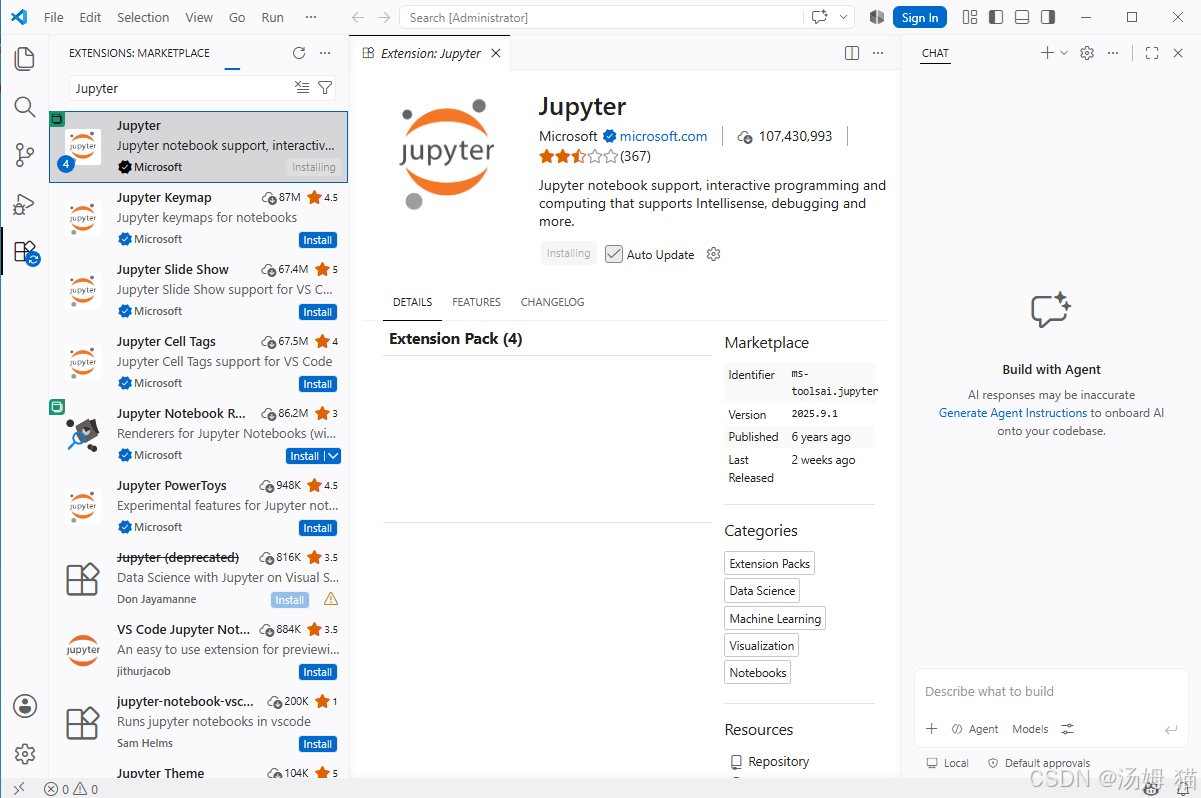Screen dimensions: 1201x798
Task: Switch to the CHANGELOG tab
Action: [x=552, y=302]
